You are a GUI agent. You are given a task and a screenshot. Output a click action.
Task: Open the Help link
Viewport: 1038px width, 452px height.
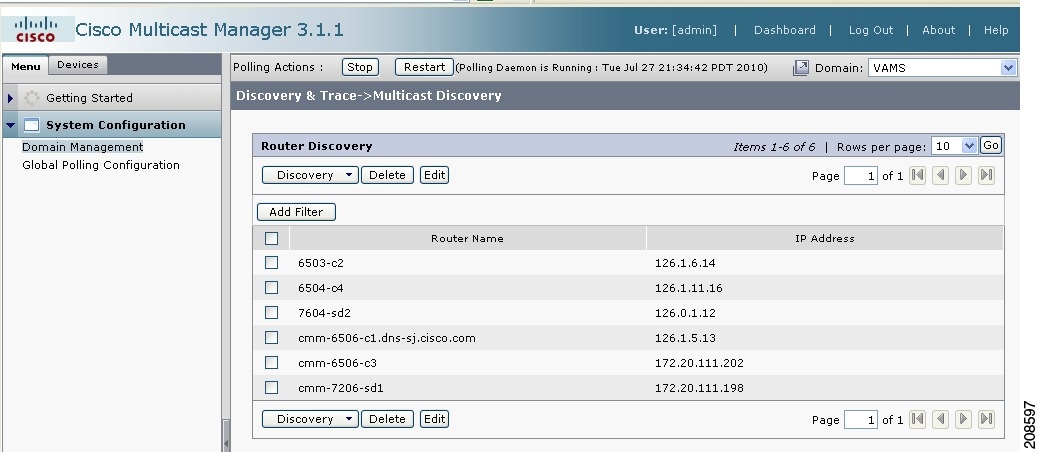coord(996,30)
